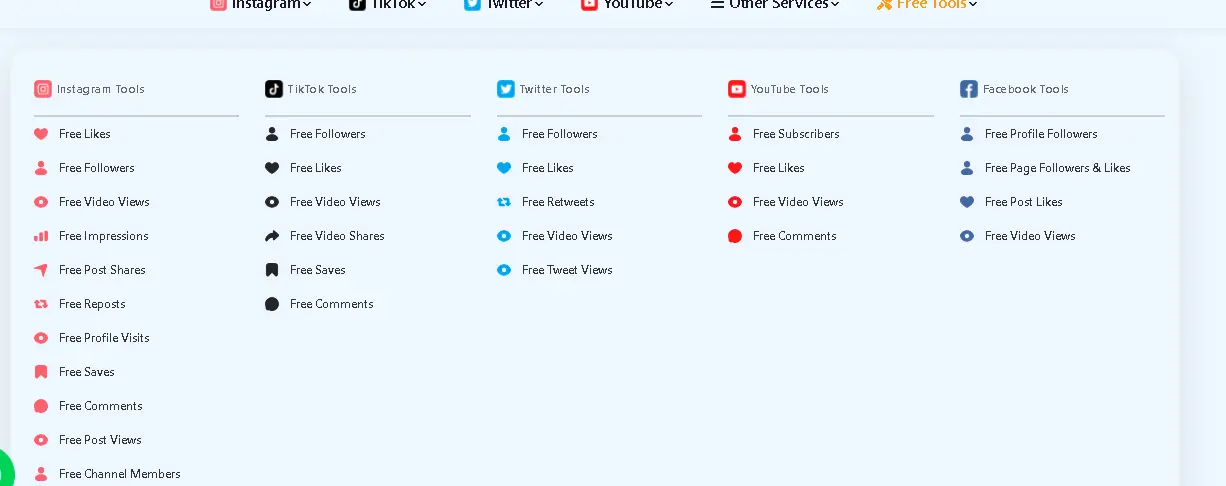Collapse the Free Tools dropdown menu
Image resolution: width=1226 pixels, height=486 pixels.
click(927, 4)
